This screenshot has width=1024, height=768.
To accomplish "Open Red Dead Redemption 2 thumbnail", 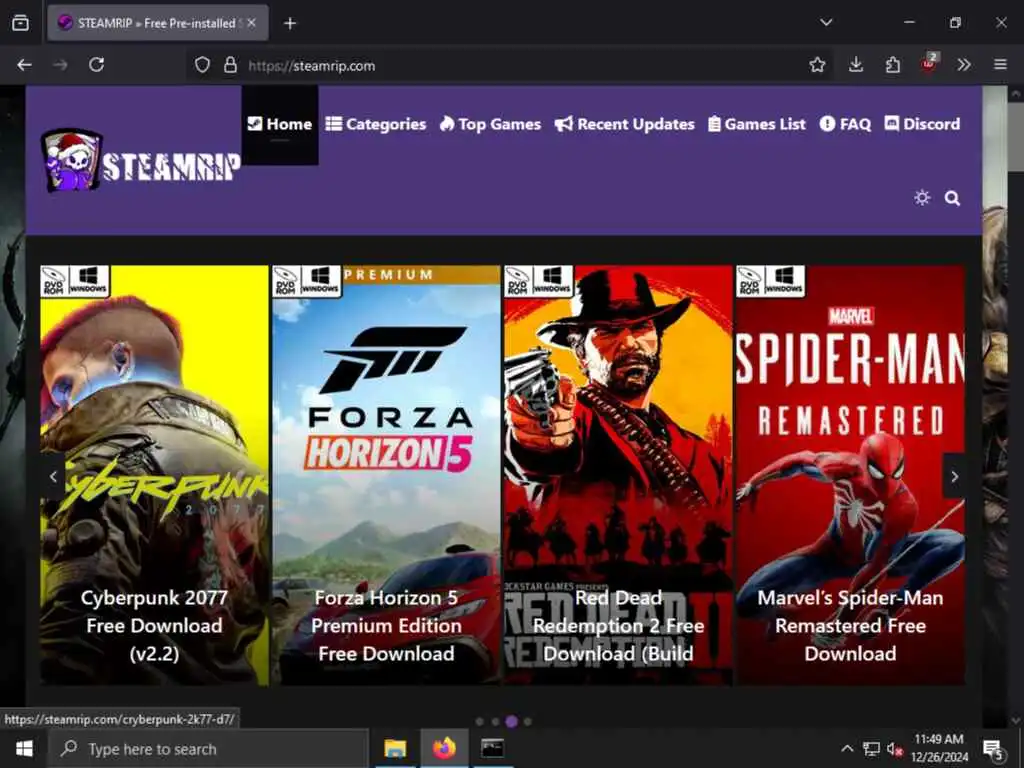I will pos(618,475).
